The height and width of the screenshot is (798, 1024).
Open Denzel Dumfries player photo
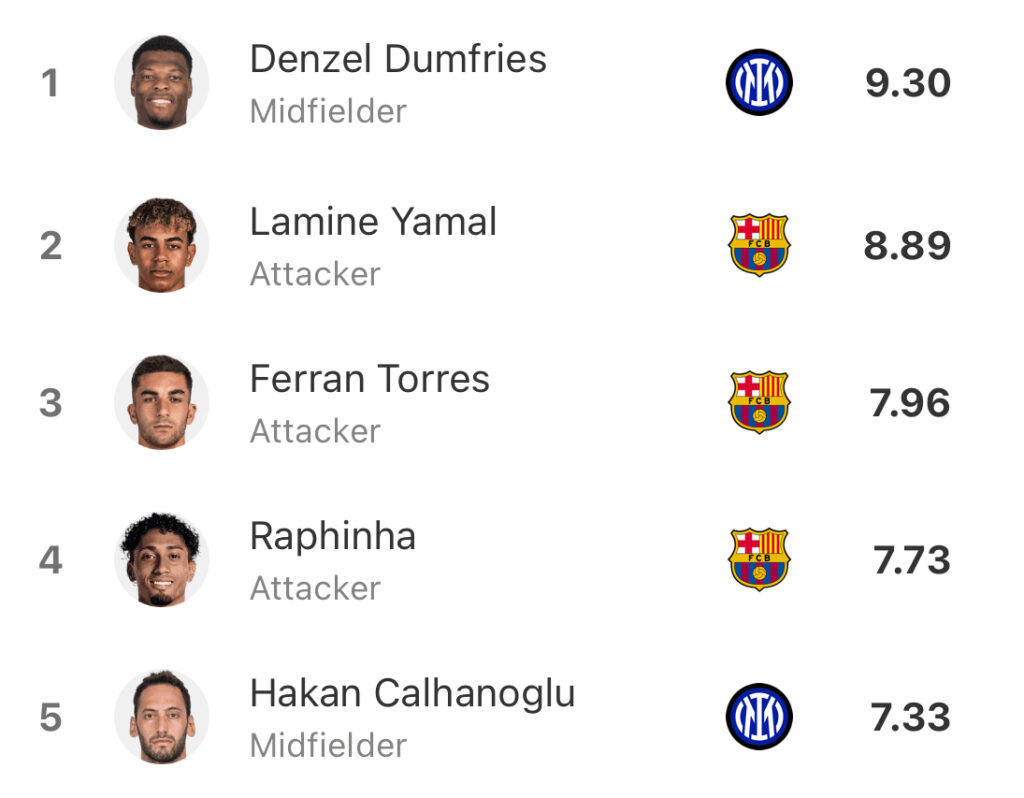[x=161, y=82]
